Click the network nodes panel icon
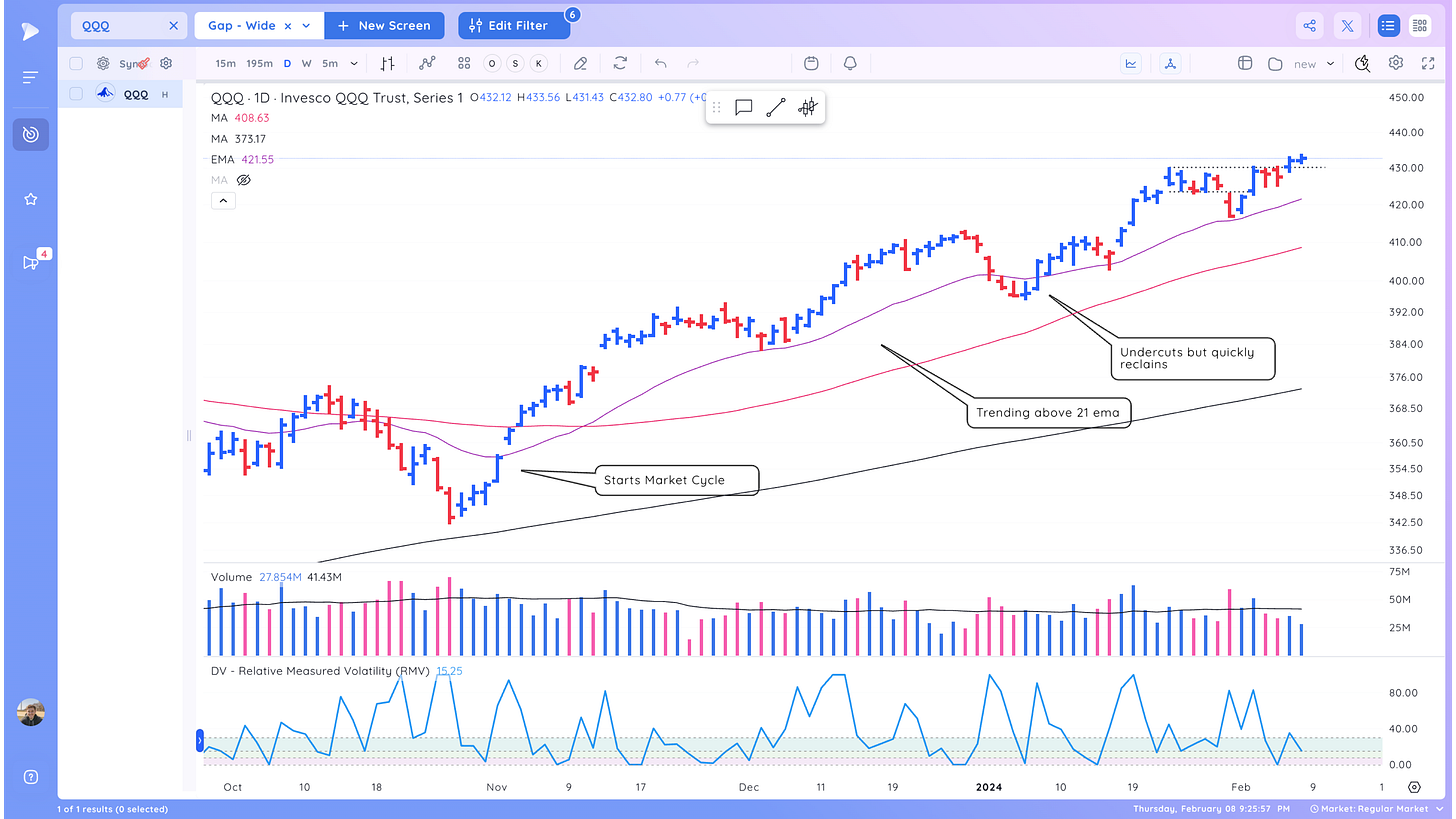 coord(1170,63)
